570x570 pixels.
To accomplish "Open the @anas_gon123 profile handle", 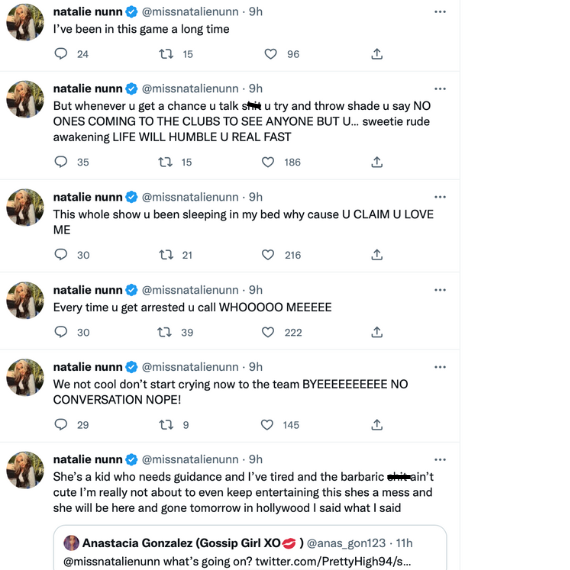I will [x=346, y=543].
